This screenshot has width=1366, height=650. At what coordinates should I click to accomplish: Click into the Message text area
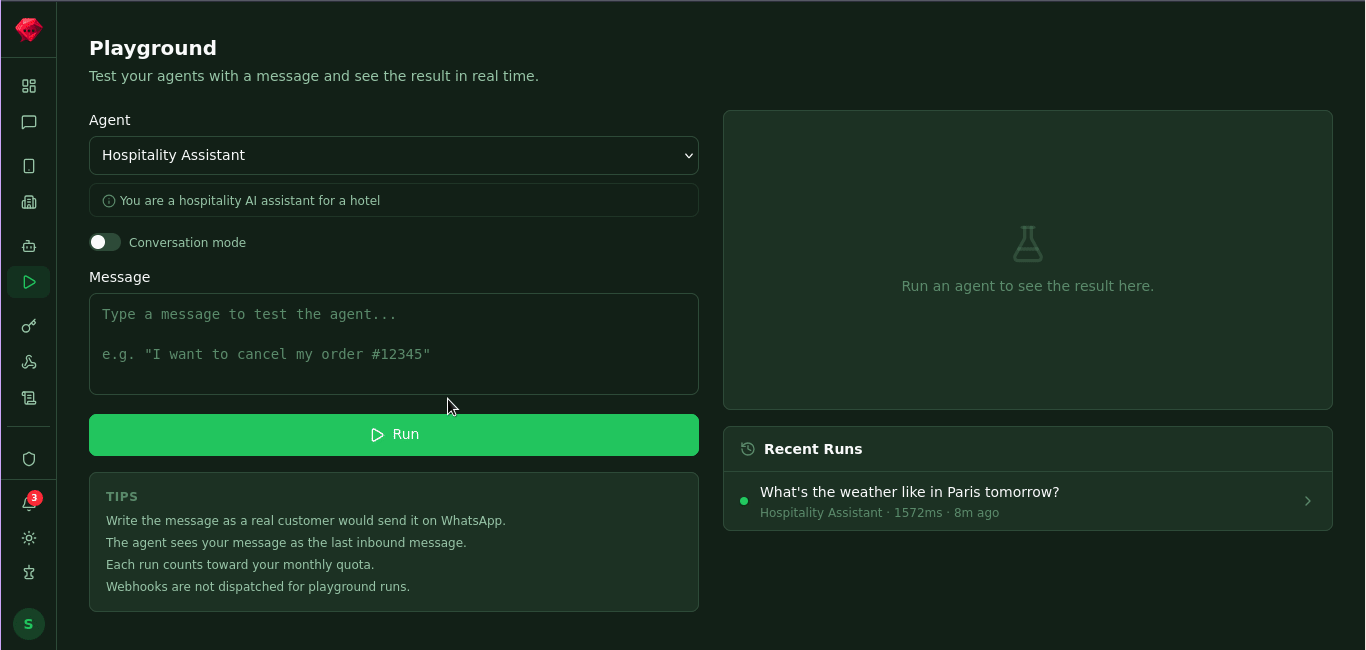(x=394, y=344)
